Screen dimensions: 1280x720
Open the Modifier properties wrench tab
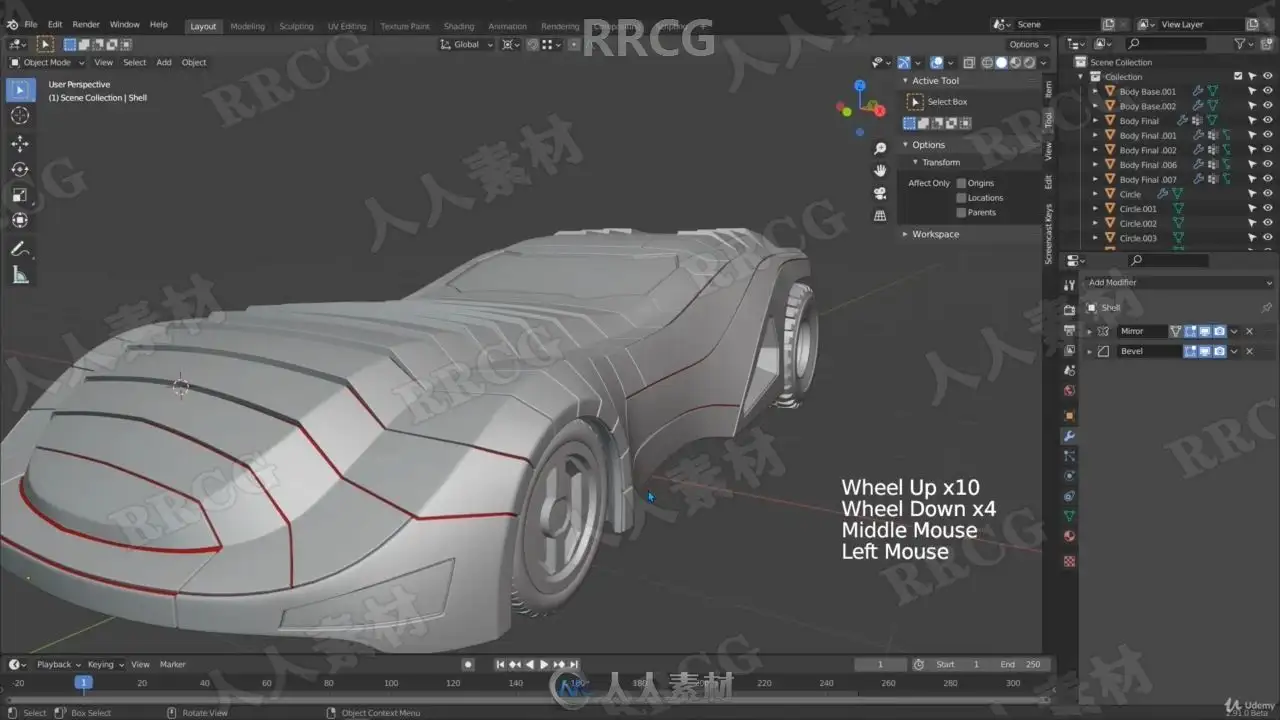coord(1069,436)
